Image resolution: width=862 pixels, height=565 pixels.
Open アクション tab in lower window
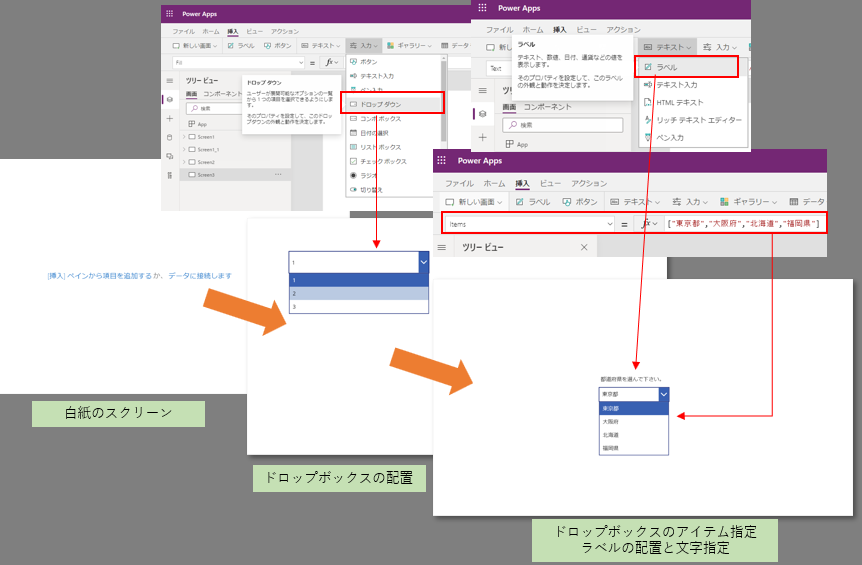pyautogui.click(x=589, y=183)
